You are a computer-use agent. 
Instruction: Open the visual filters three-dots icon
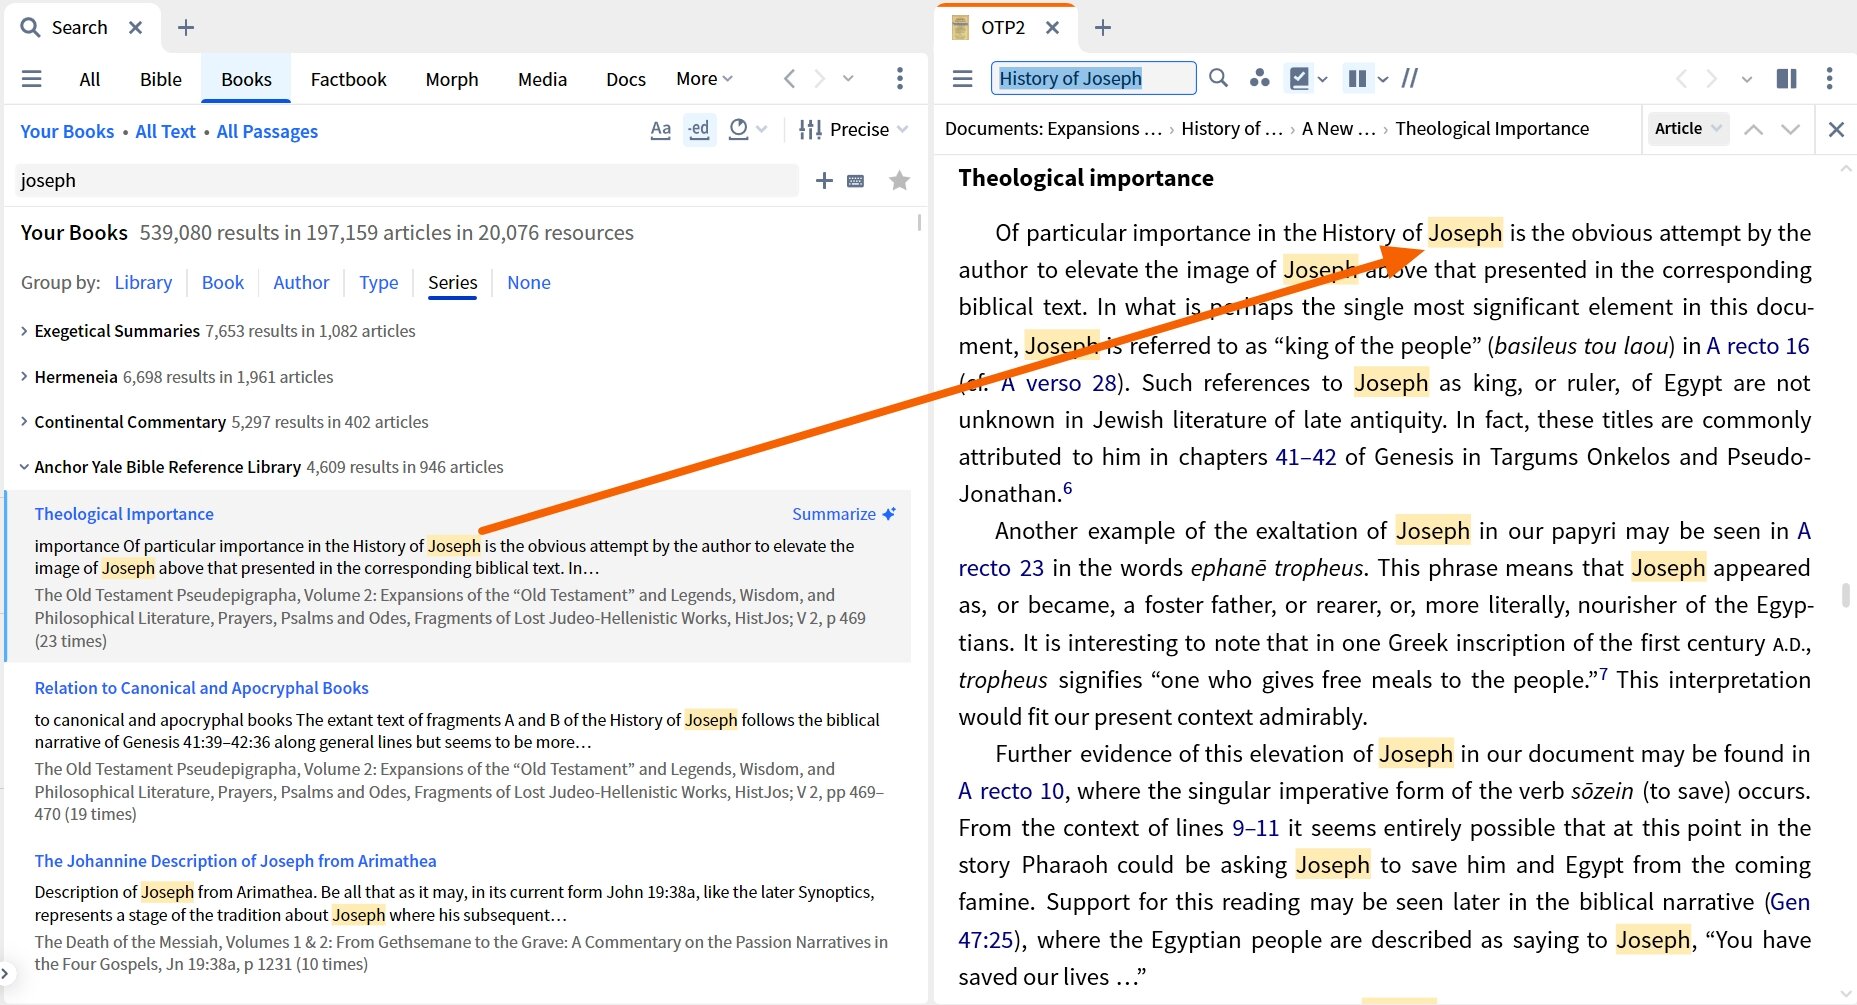1259,78
